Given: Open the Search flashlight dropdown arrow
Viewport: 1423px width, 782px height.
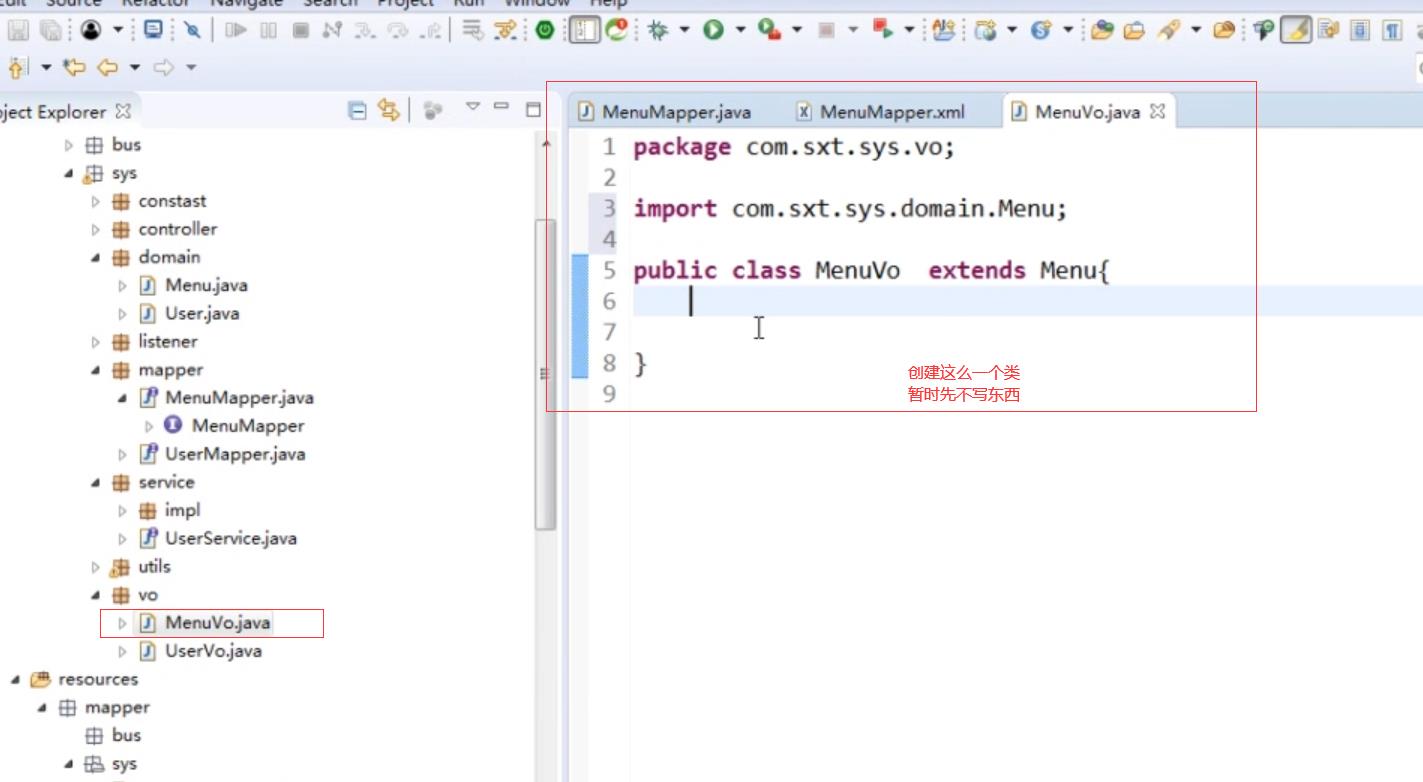Looking at the screenshot, I should point(1194,31).
